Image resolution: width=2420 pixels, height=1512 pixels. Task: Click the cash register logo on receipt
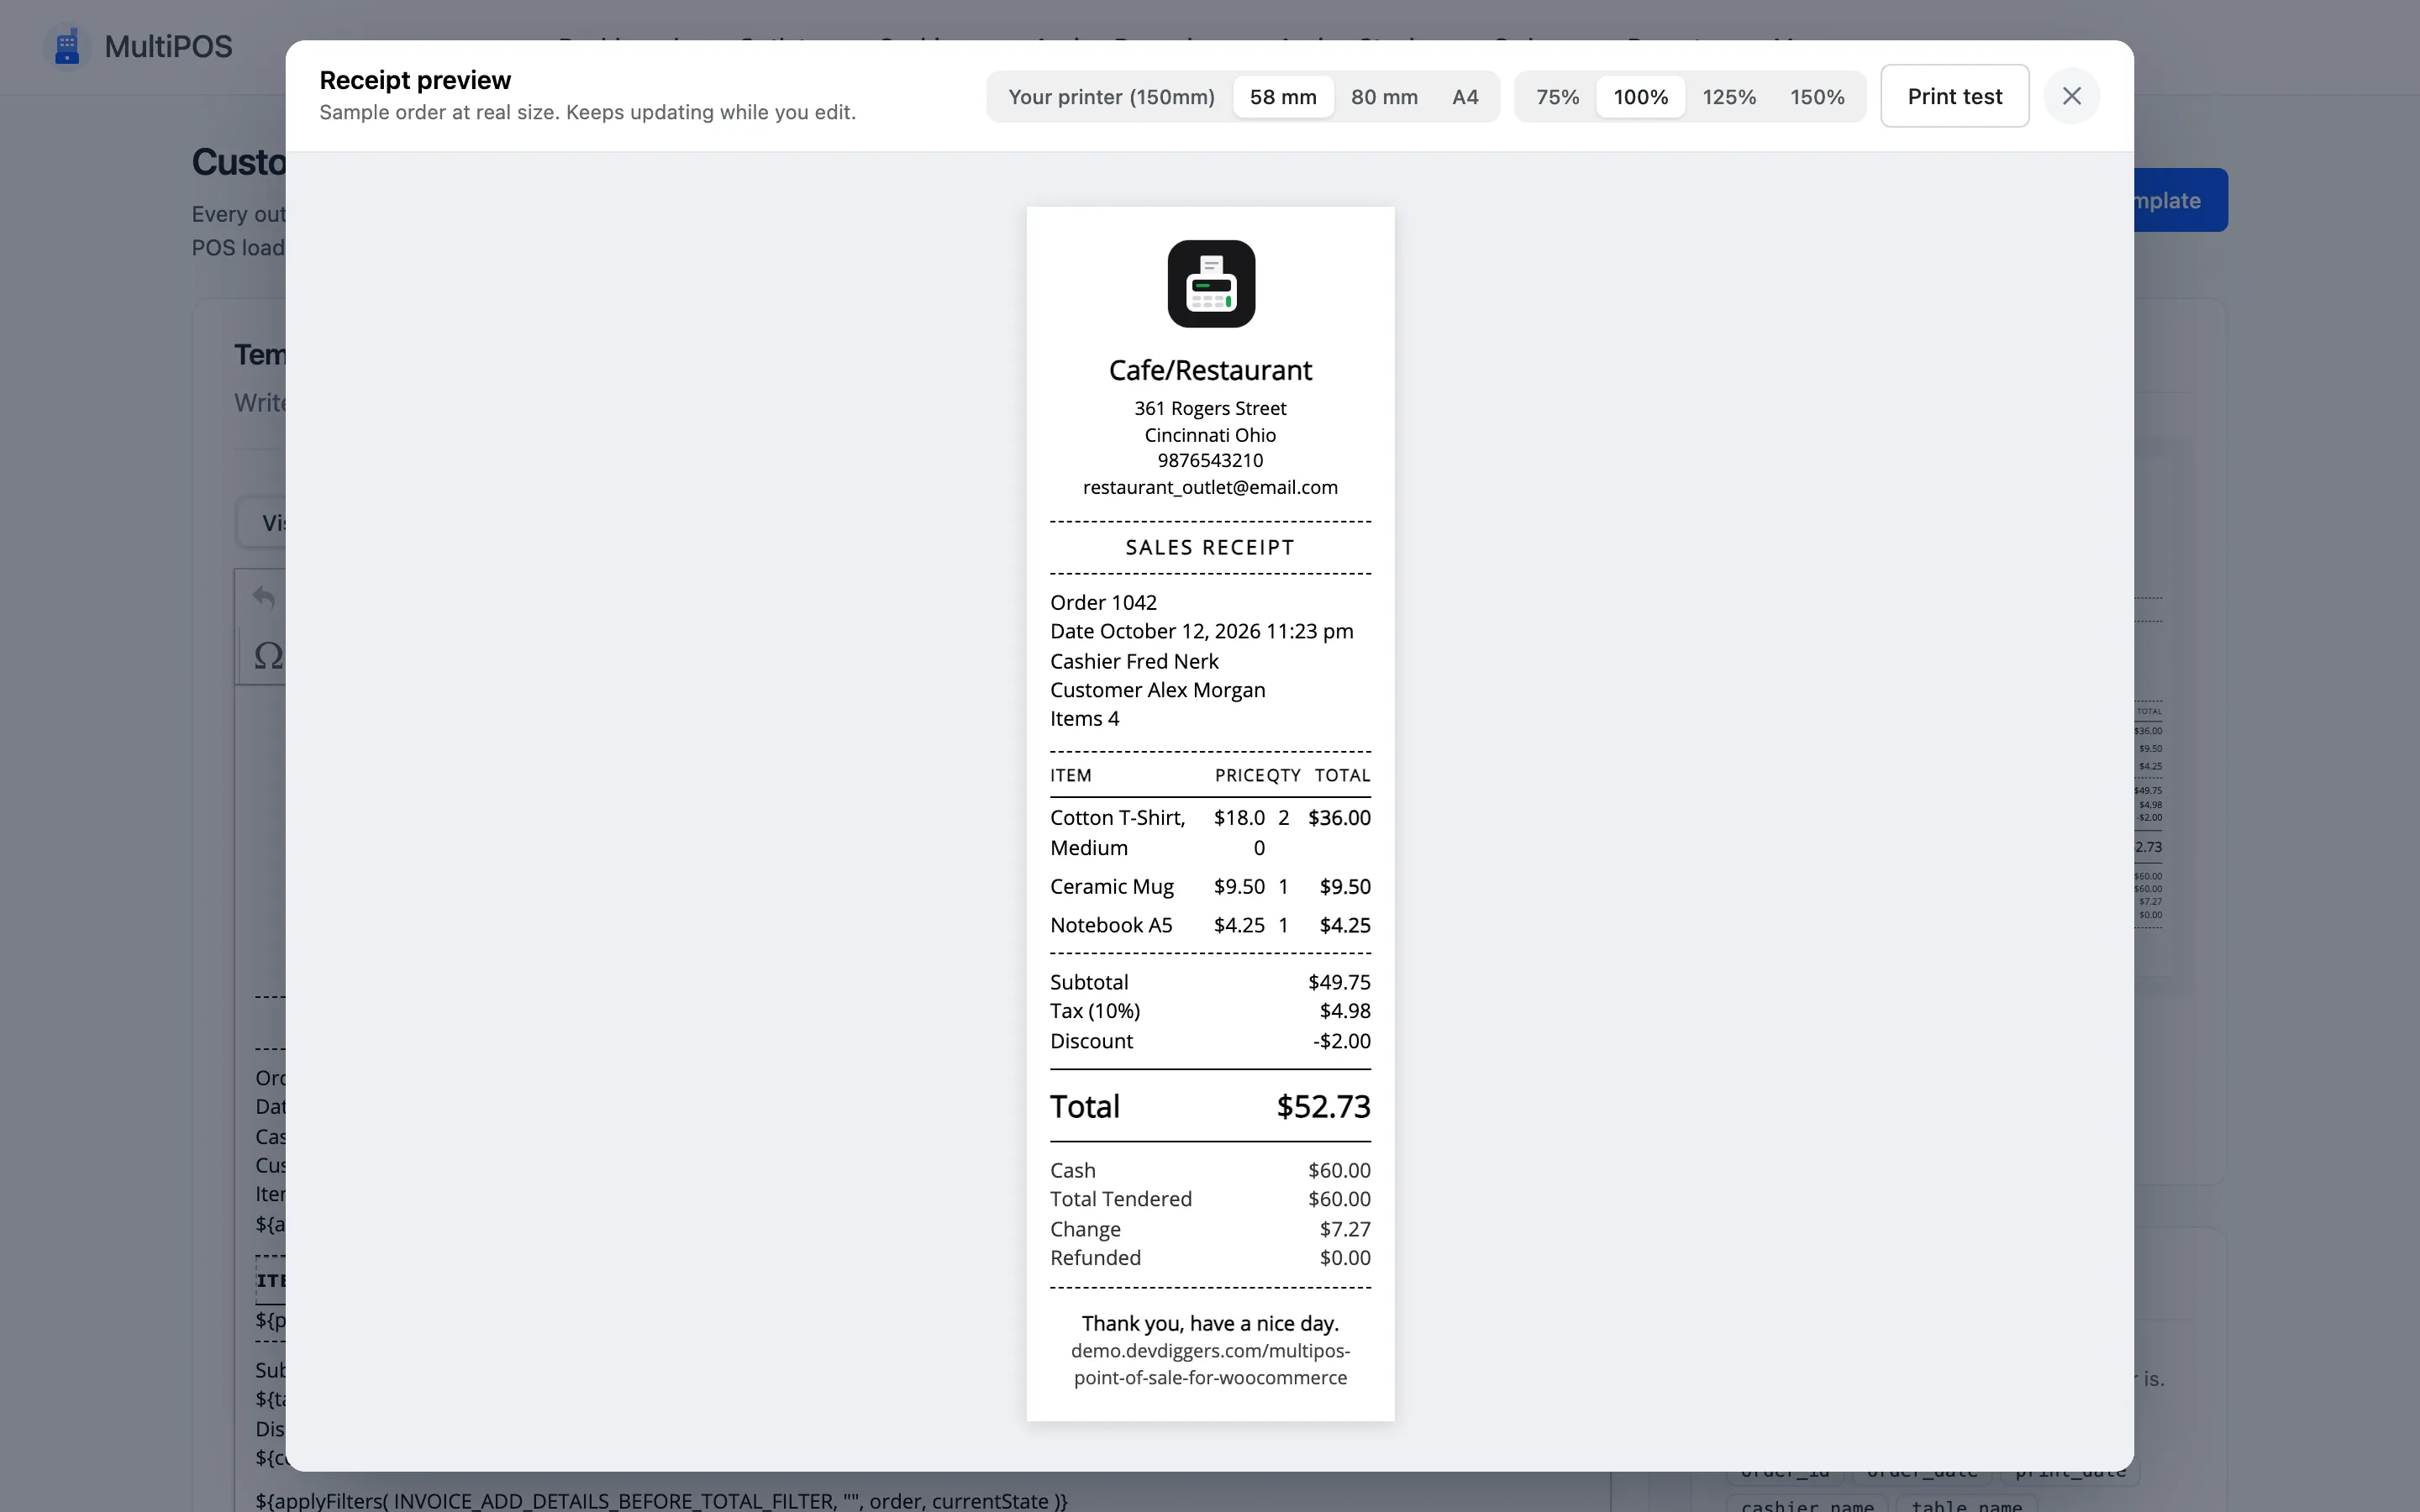1211,284
